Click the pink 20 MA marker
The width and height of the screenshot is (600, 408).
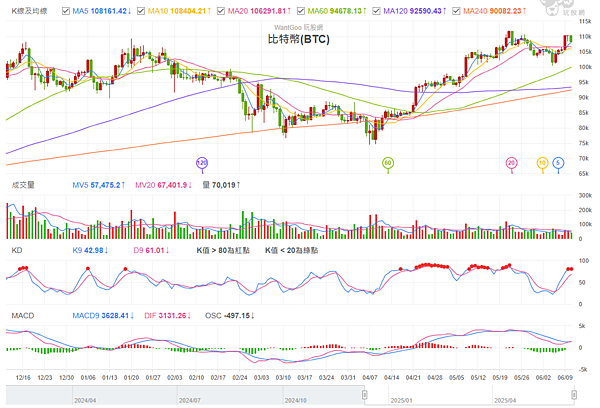click(x=512, y=163)
